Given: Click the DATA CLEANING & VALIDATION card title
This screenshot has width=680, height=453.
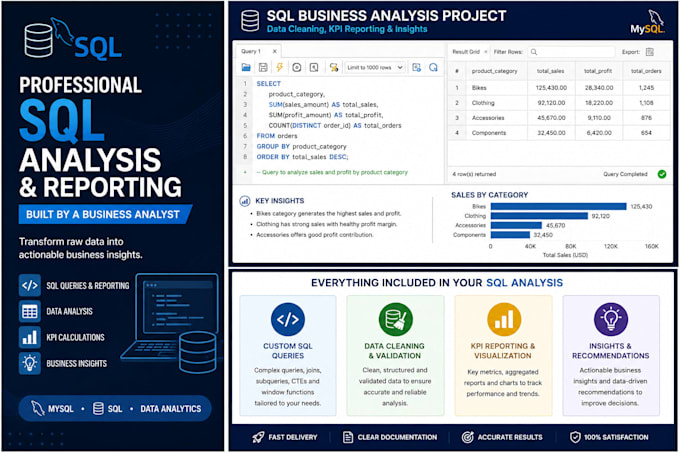Looking at the screenshot, I should (395, 351).
